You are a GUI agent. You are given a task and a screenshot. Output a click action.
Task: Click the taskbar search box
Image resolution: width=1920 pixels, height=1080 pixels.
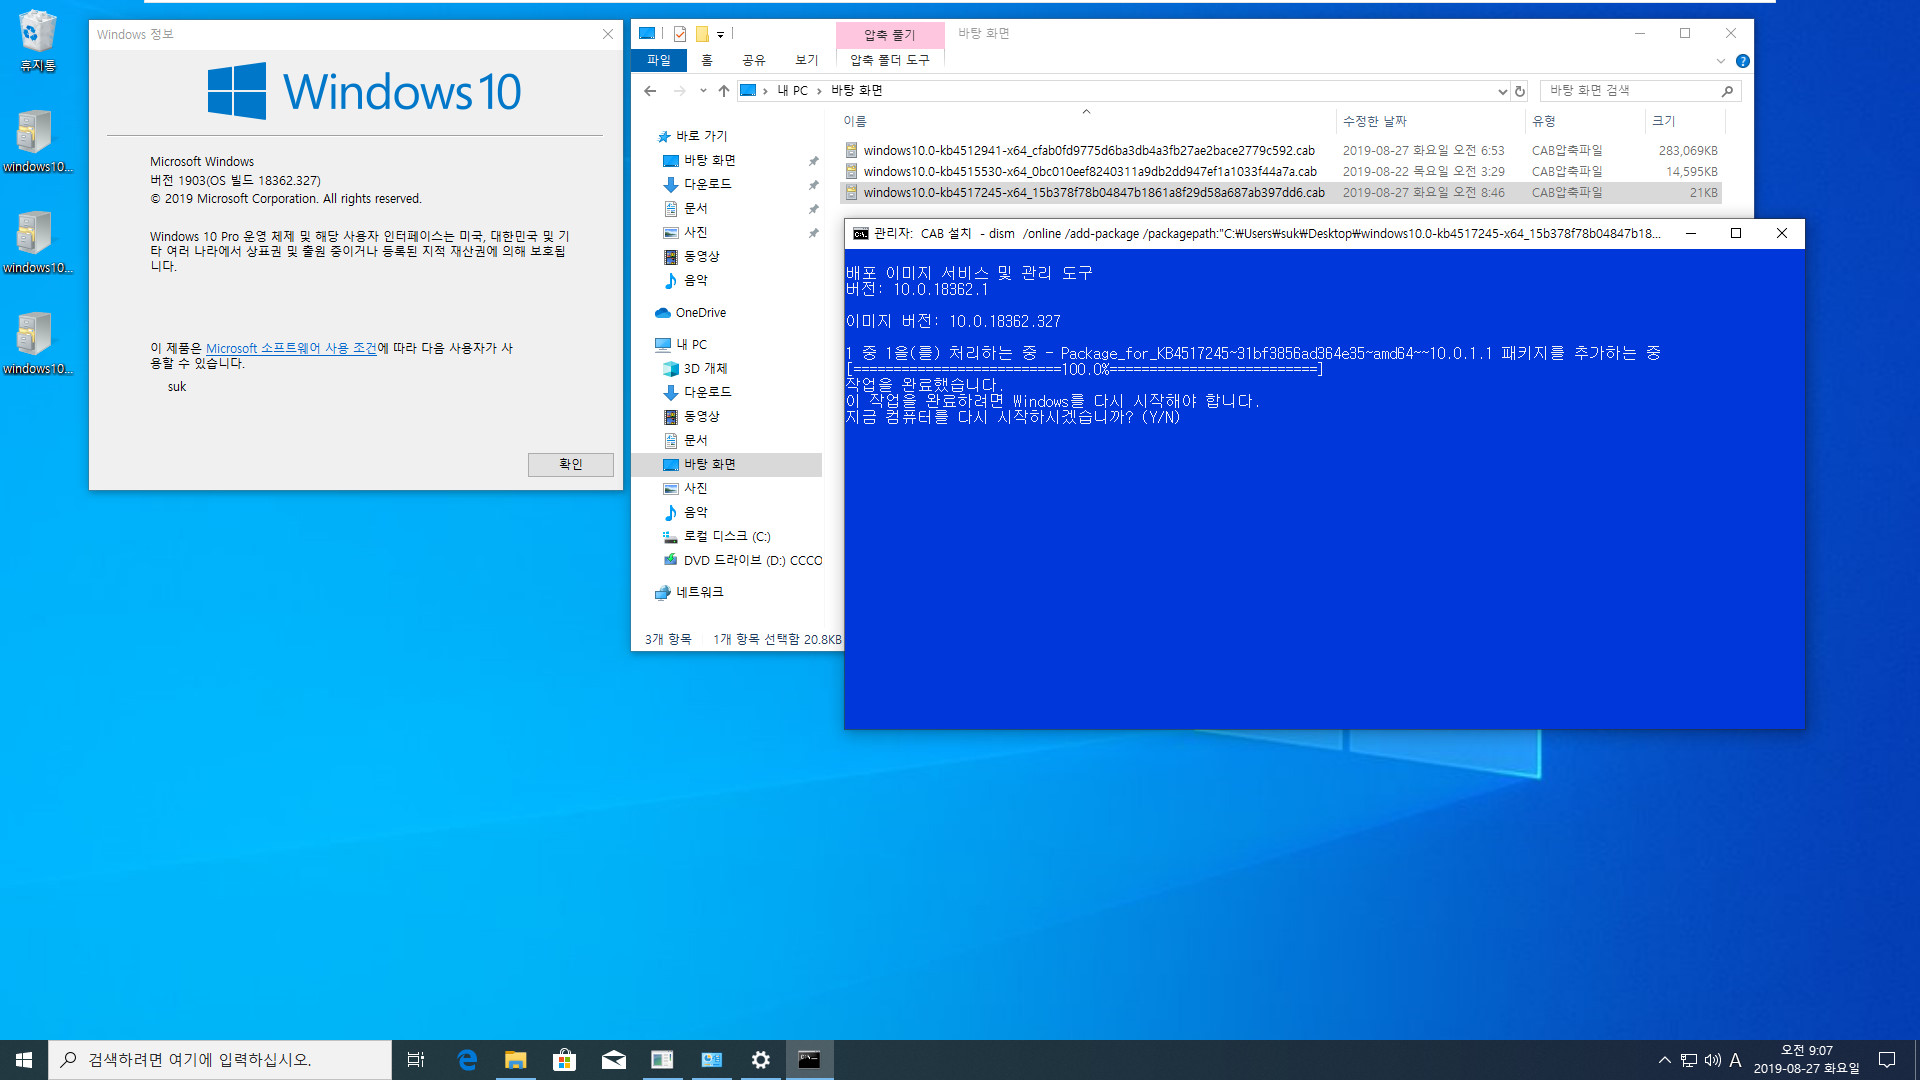pyautogui.click(x=220, y=1060)
